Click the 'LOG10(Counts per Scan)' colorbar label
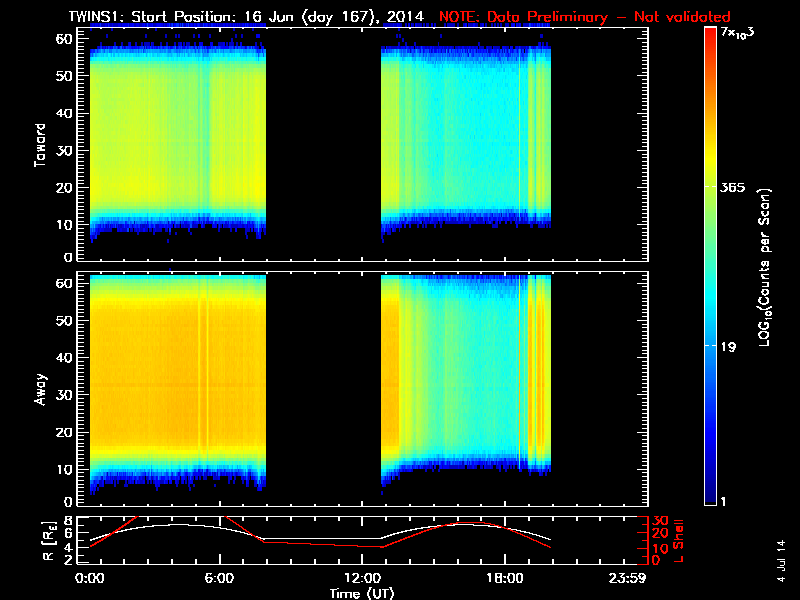This screenshot has height=600, width=800. [x=764, y=267]
